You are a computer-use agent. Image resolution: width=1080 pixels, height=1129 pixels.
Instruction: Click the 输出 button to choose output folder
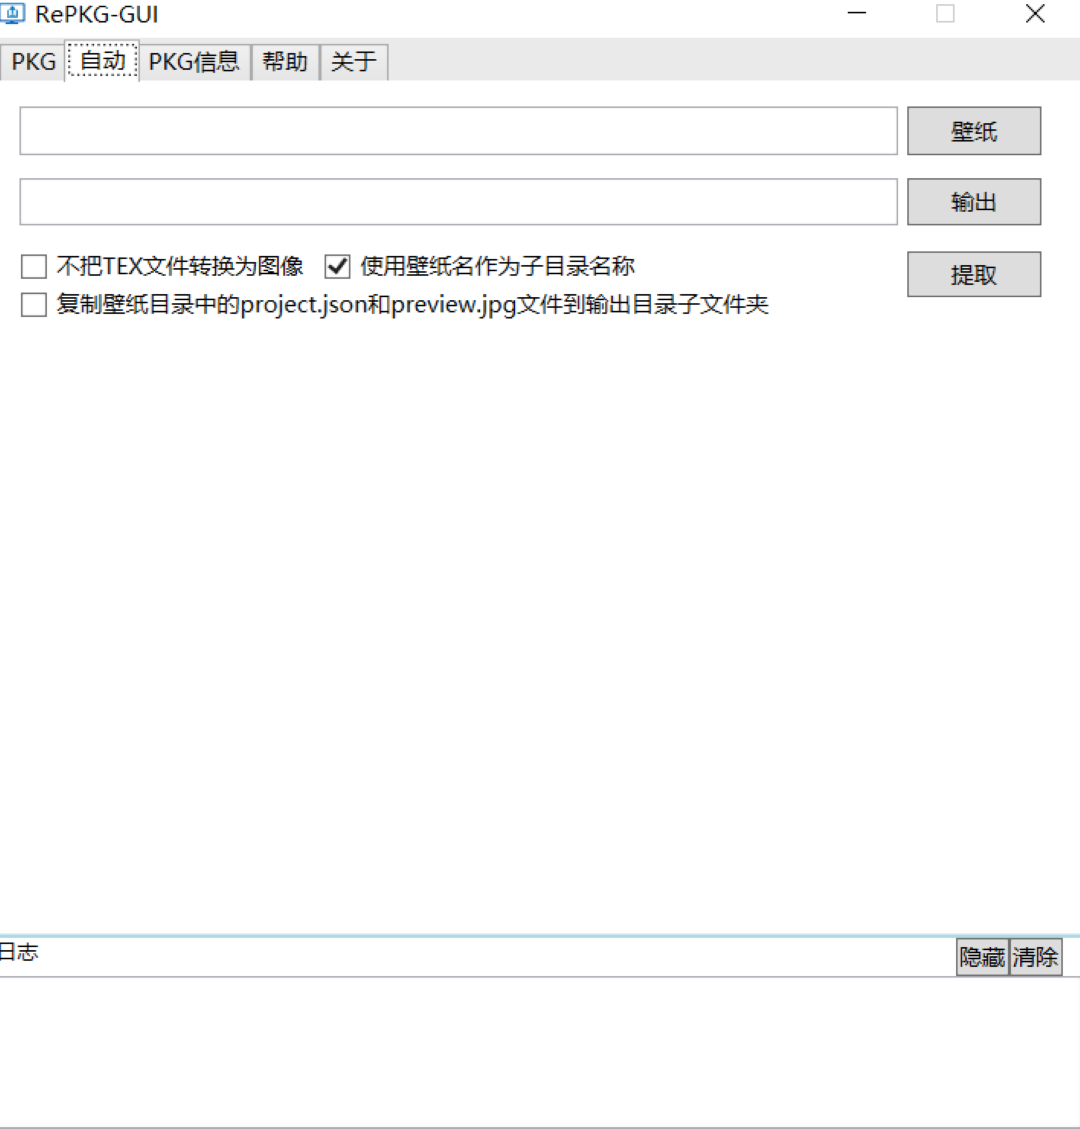pos(973,201)
